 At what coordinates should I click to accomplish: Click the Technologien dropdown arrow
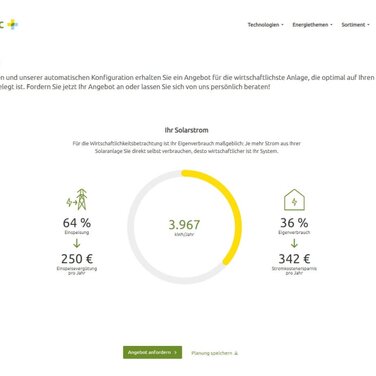click(282, 25)
